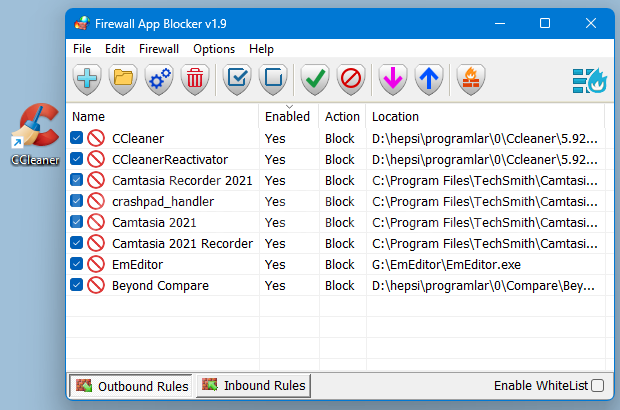
Task: Select the Beyond Compare rule row
Action: (336, 285)
